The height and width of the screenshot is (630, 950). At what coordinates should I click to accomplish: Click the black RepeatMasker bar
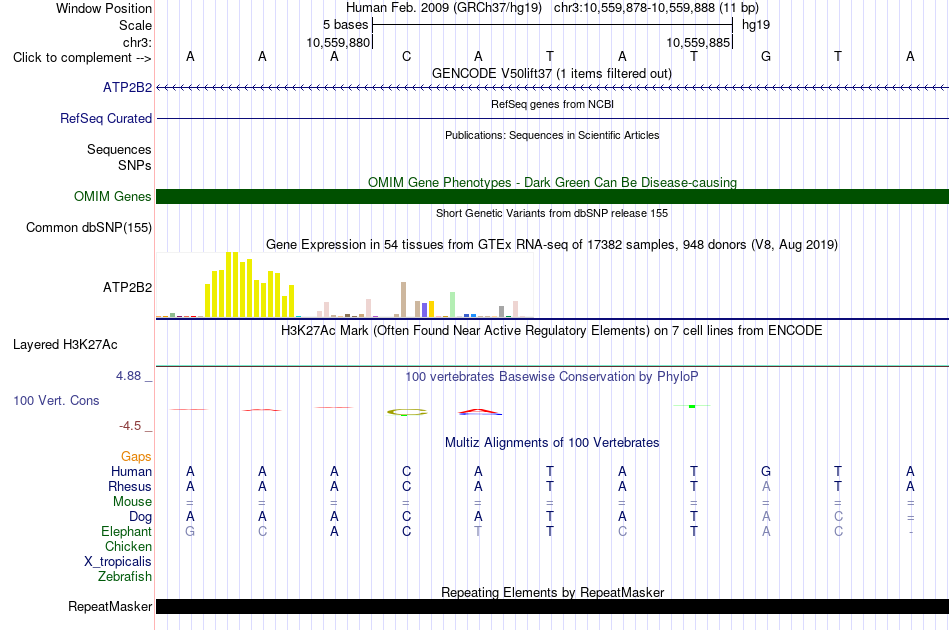pyautogui.click(x=553, y=606)
